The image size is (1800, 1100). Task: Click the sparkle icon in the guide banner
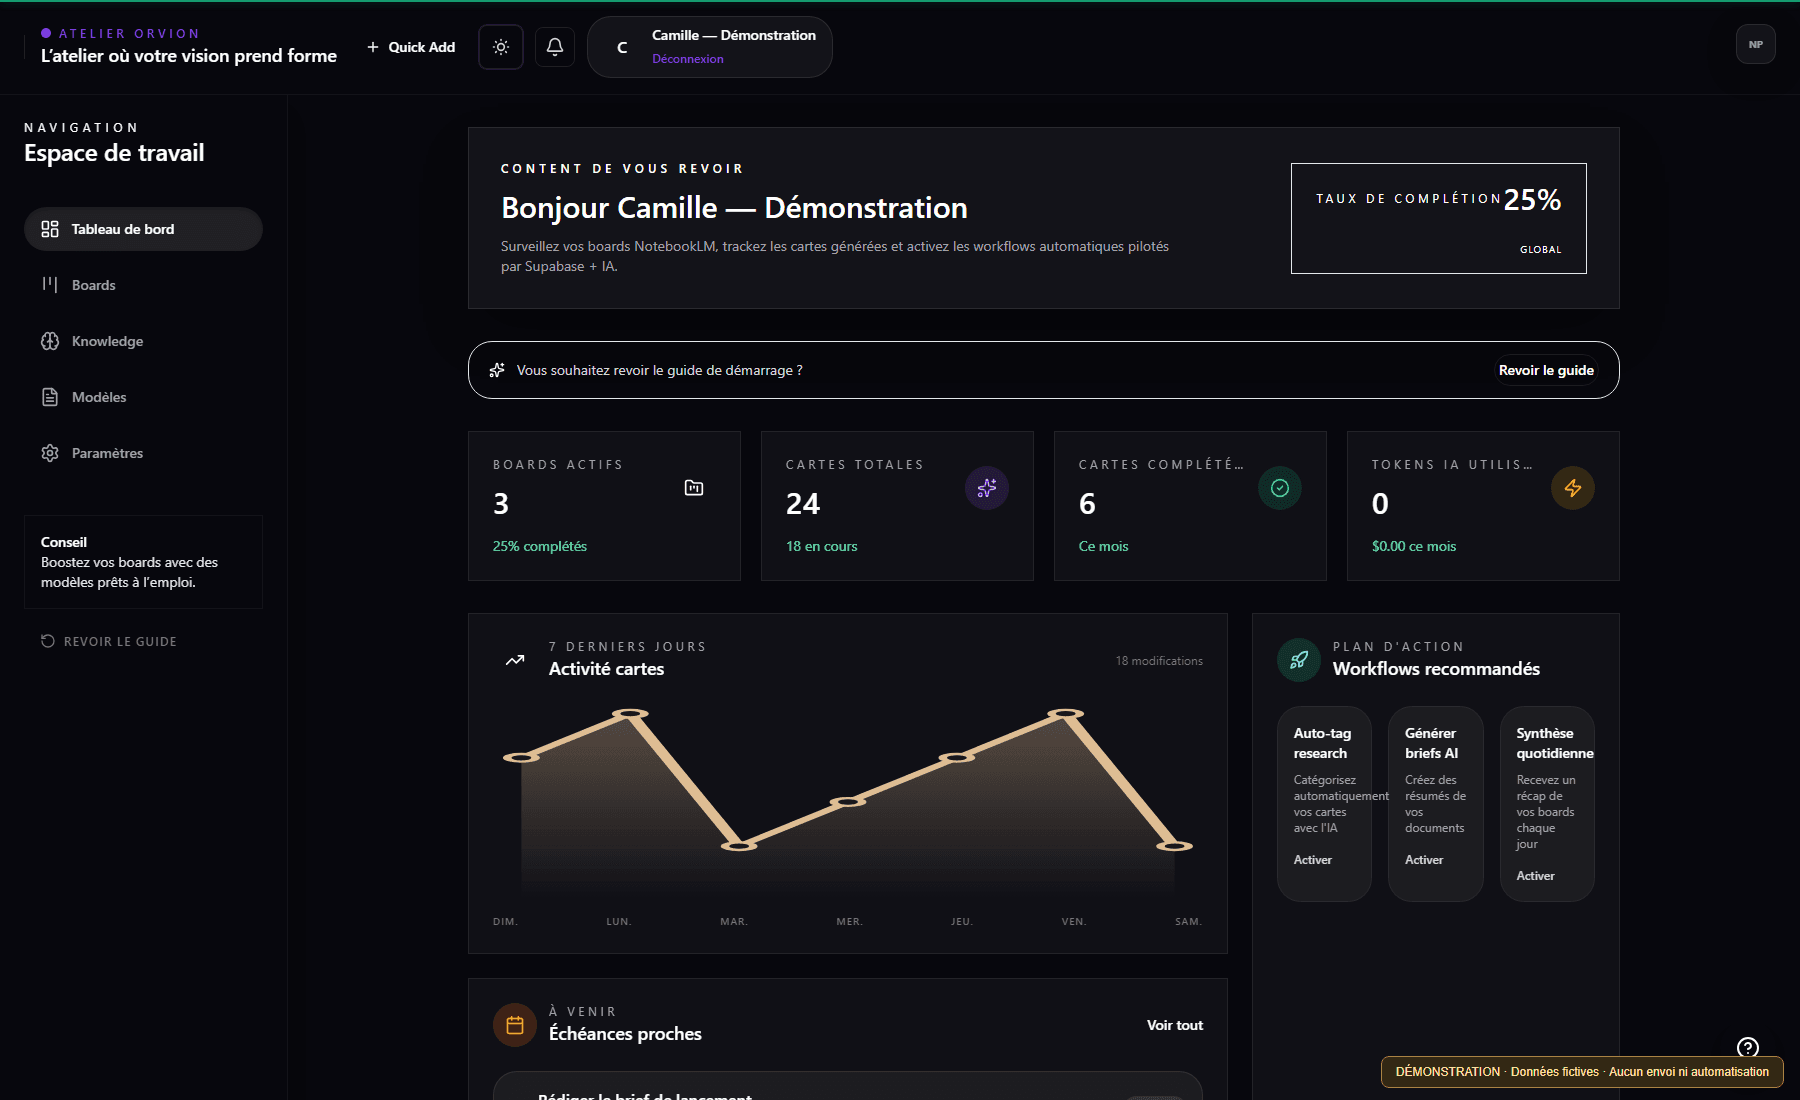pos(497,370)
